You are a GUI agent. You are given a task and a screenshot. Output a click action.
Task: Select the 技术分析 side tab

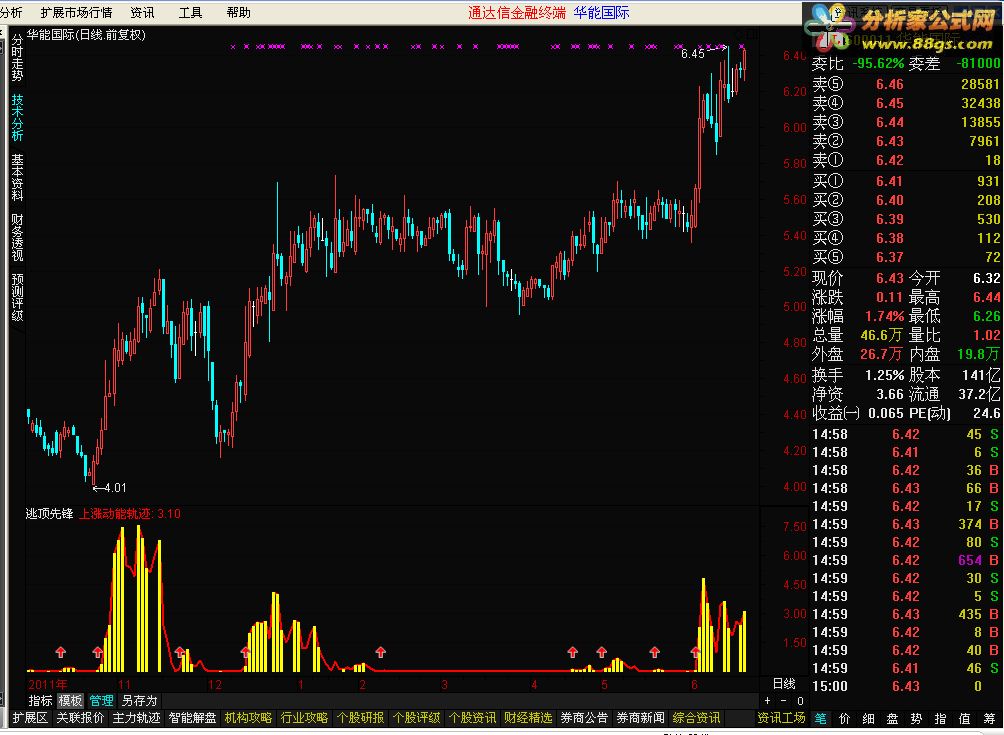tap(17, 118)
